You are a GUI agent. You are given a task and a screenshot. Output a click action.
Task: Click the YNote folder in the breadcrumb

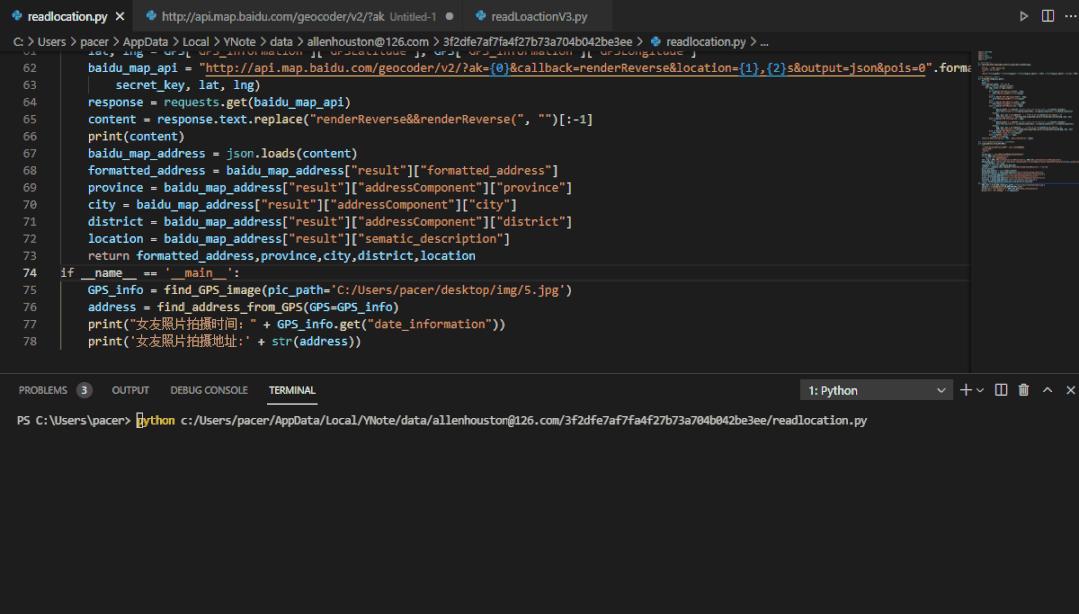(239, 42)
